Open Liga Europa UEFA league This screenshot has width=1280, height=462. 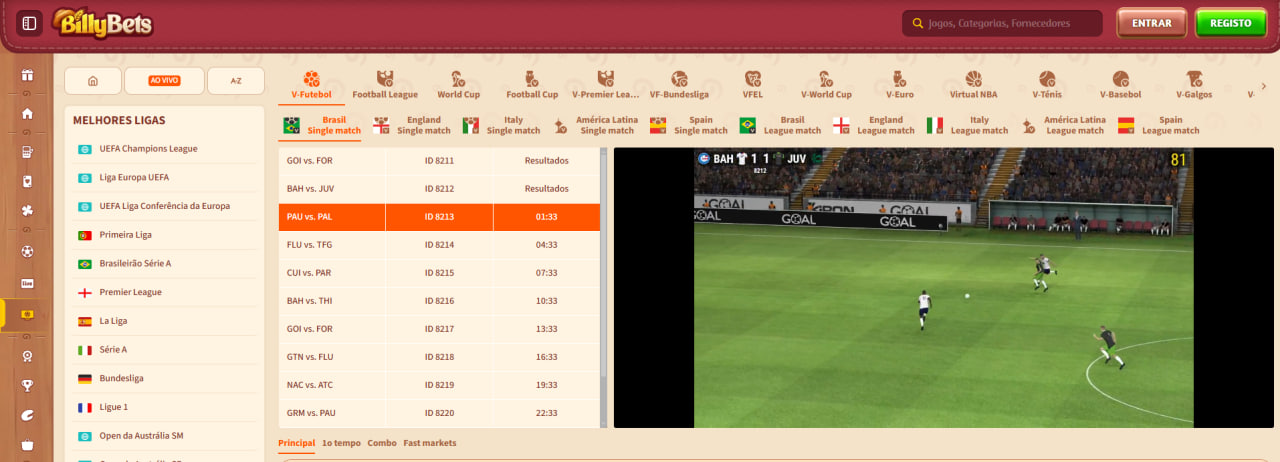coord(165,178)
